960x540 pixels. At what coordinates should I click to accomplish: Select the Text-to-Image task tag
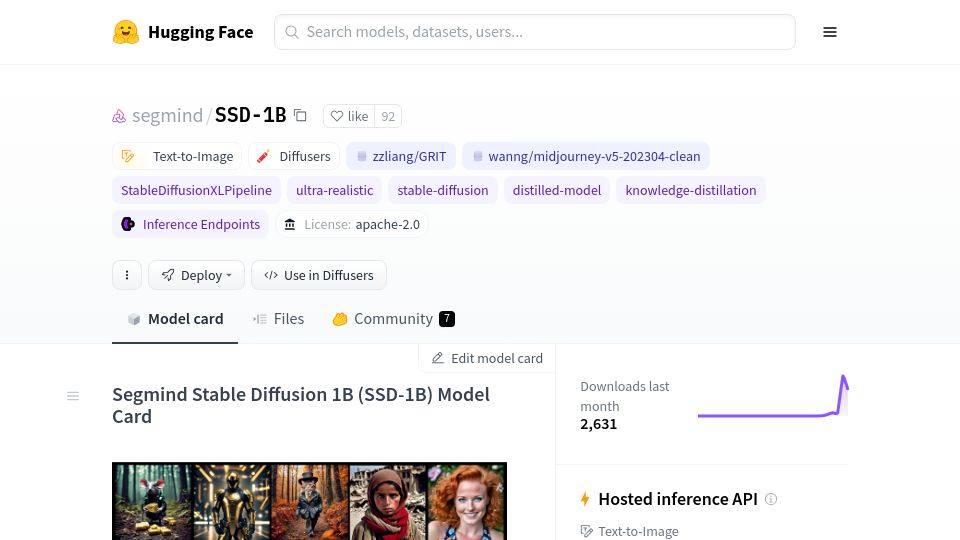178,156
